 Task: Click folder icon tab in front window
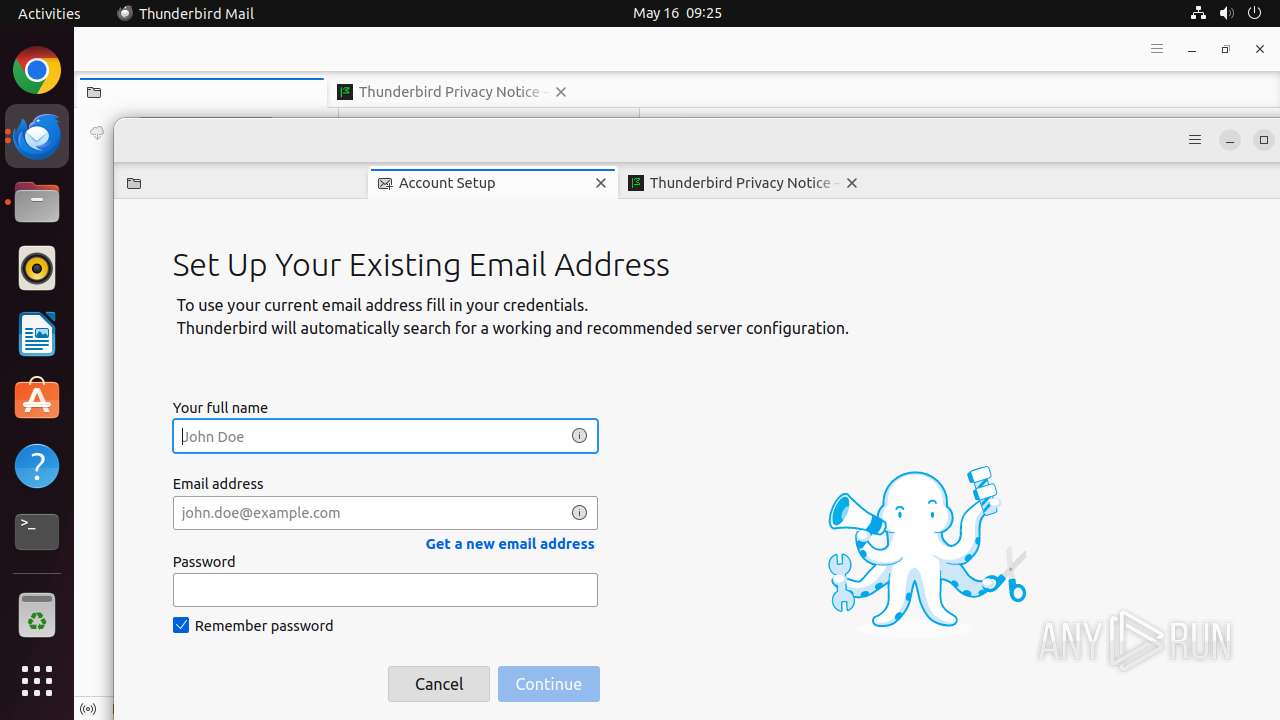coord(134,183)
